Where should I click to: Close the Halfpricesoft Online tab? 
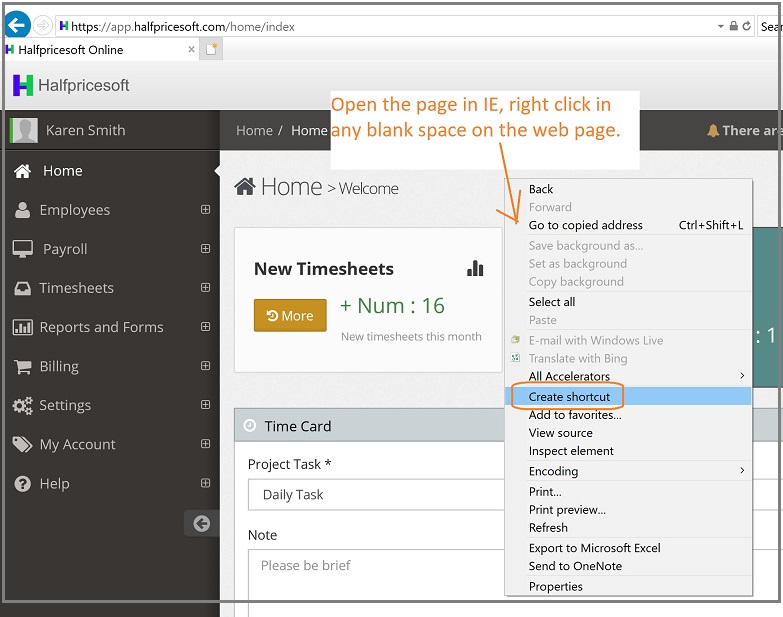coord(191,49)
